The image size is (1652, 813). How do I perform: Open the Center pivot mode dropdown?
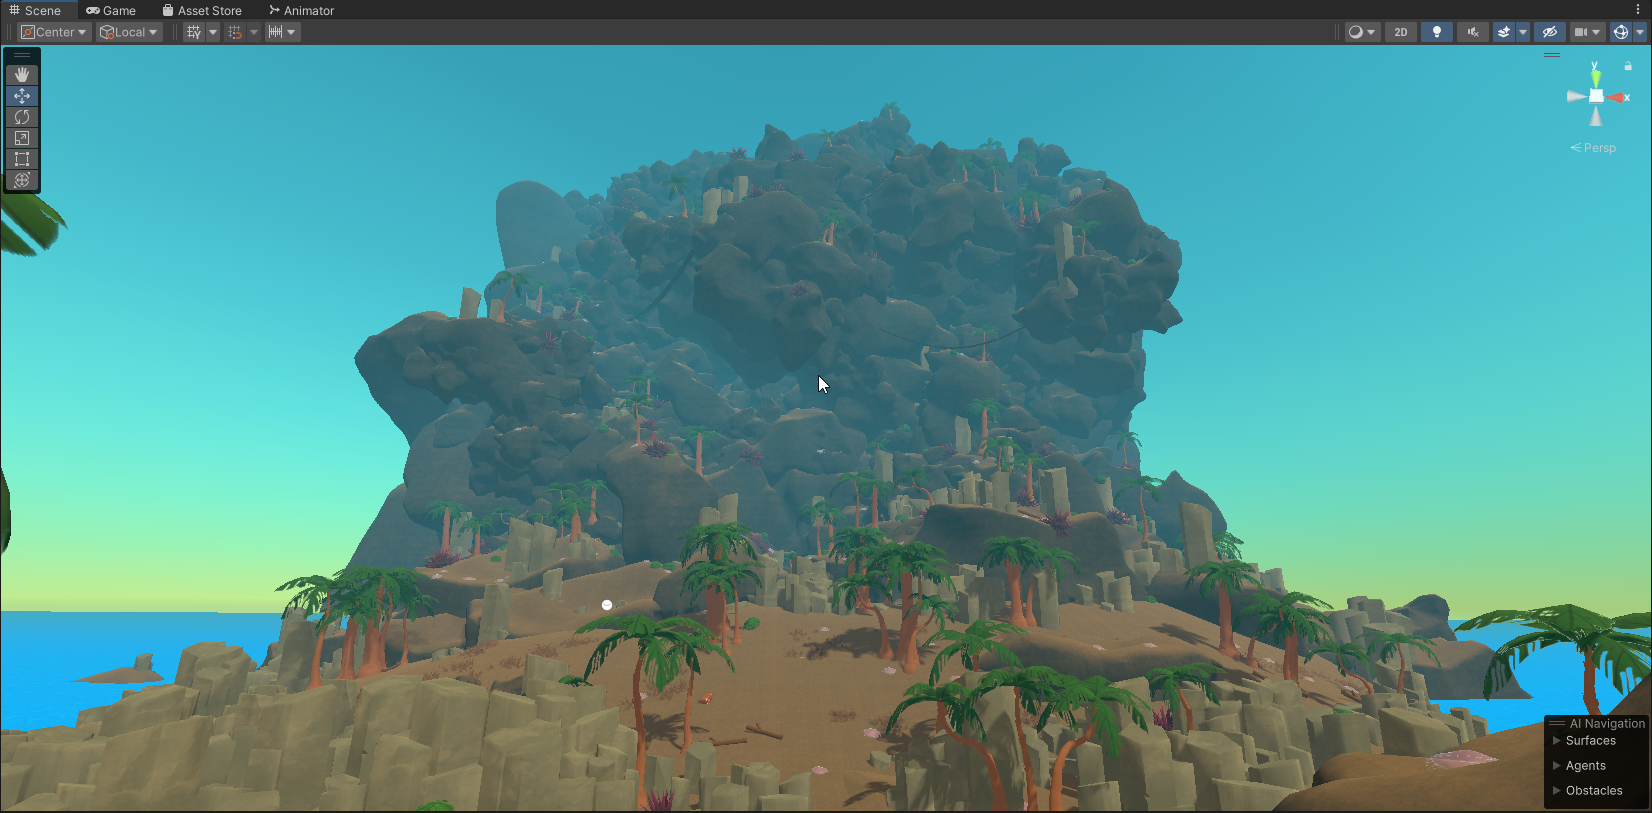click(55, 32)
